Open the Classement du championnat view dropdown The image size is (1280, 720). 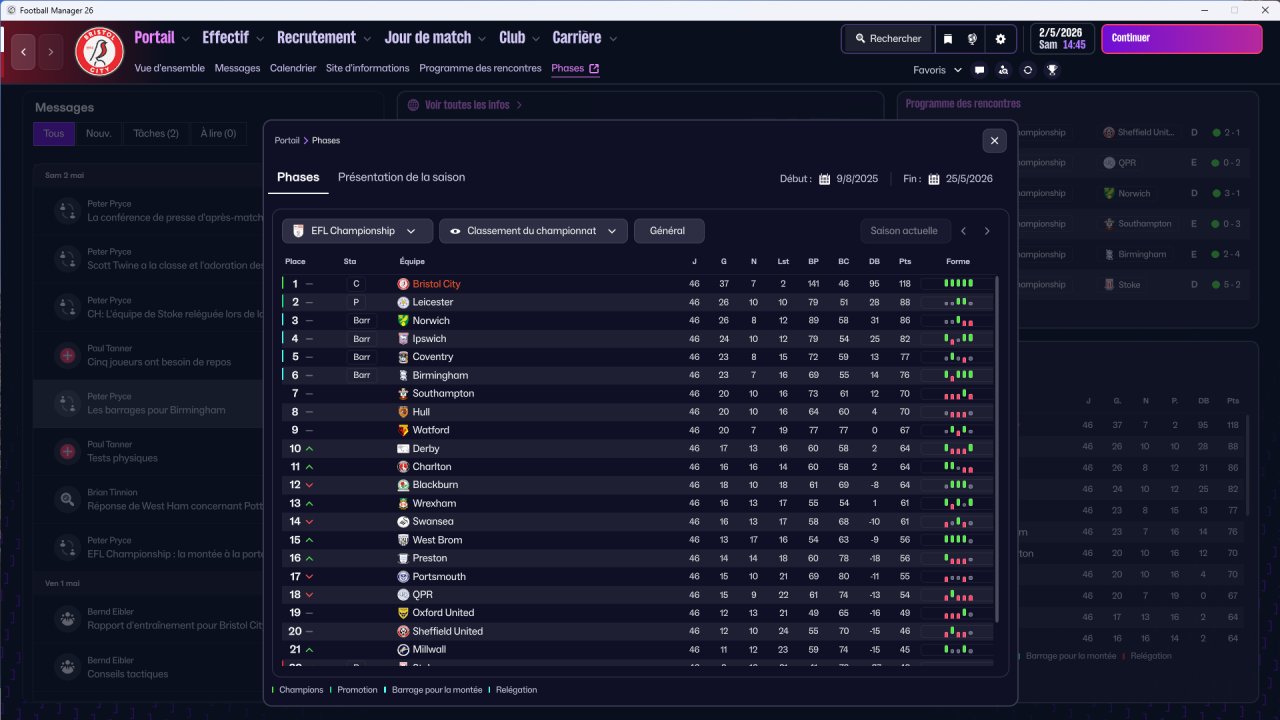(x=533, y=231)
